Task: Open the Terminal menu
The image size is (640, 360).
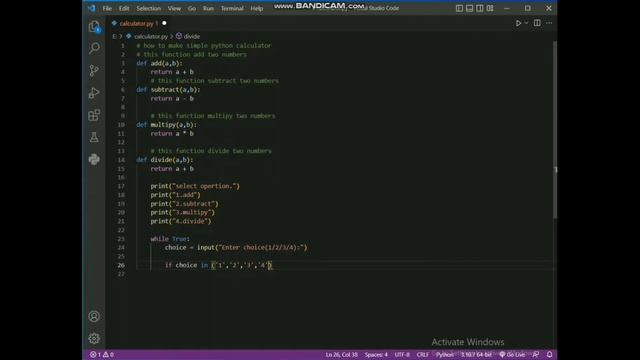Action: [232, 8]
